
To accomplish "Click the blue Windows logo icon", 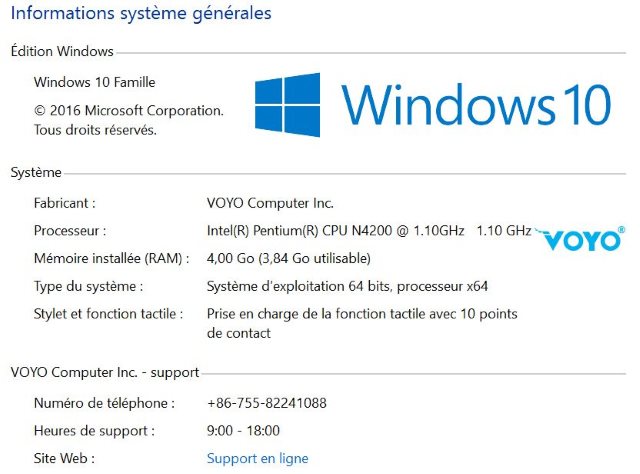I will tap(287, 105).
